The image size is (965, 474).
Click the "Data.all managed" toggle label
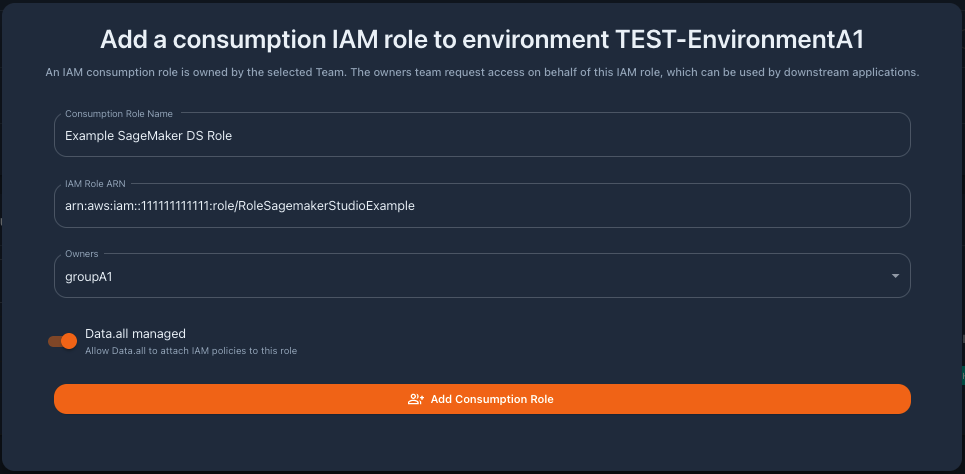coord(135,334)
